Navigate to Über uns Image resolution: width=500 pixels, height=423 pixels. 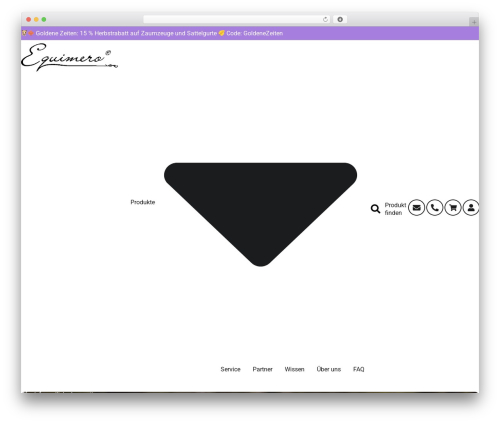click(329, 369)
